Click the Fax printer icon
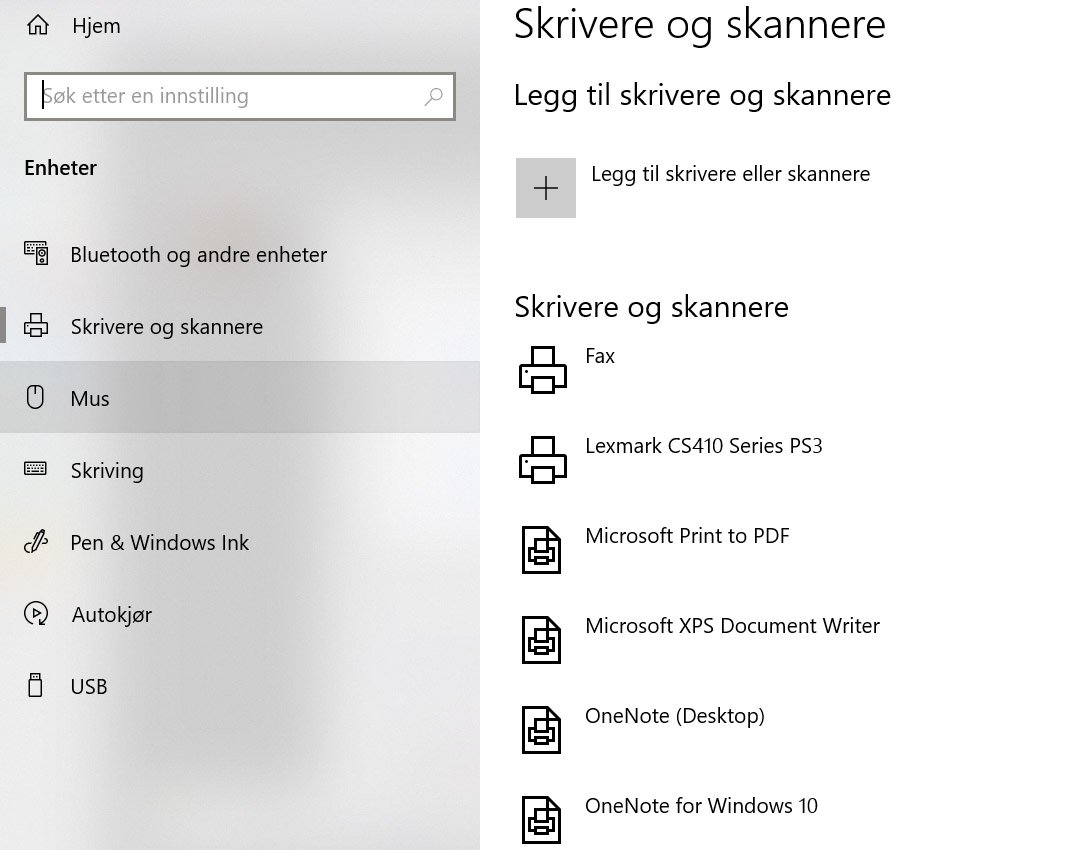This screenshot has width=1084, height=850. point(543,370)
